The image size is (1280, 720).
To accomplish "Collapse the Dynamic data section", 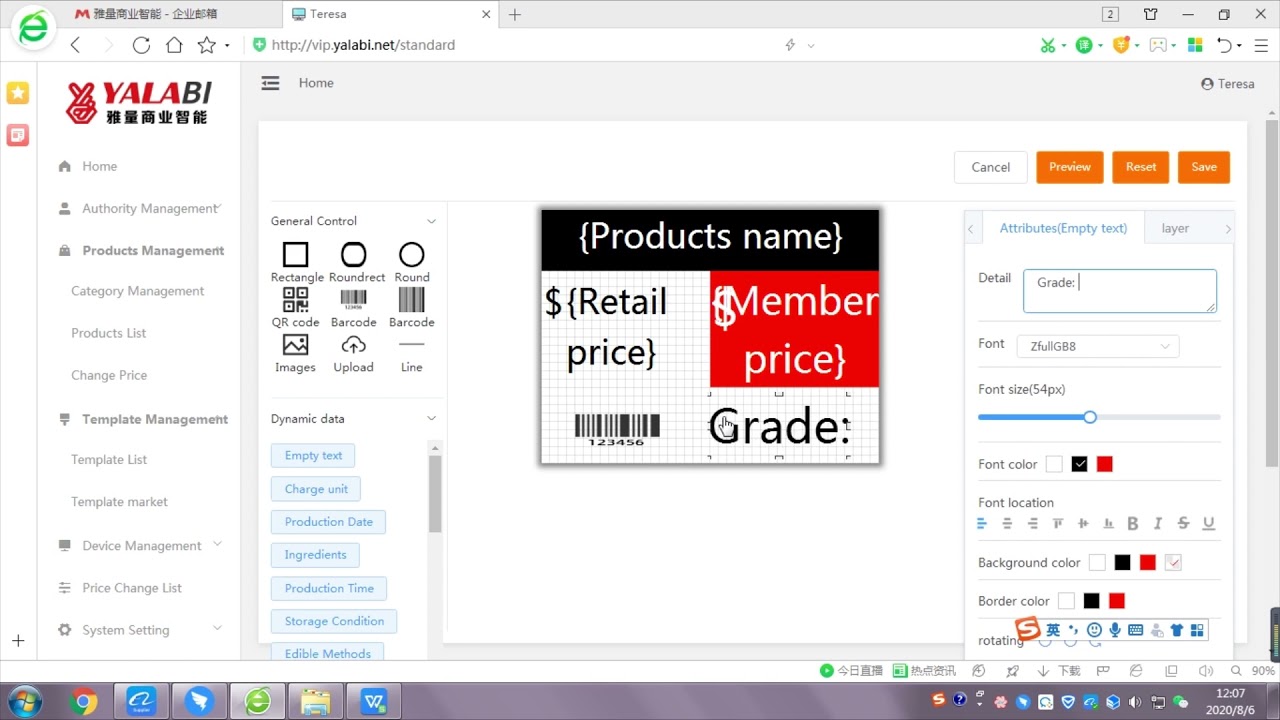I will pos(431,419).
